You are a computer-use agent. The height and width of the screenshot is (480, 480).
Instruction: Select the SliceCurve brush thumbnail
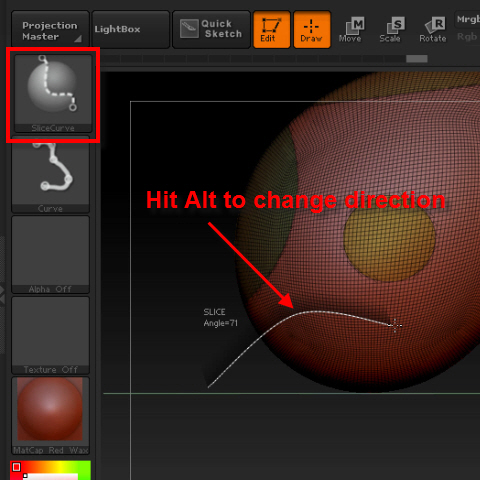(x=53, y=94)
